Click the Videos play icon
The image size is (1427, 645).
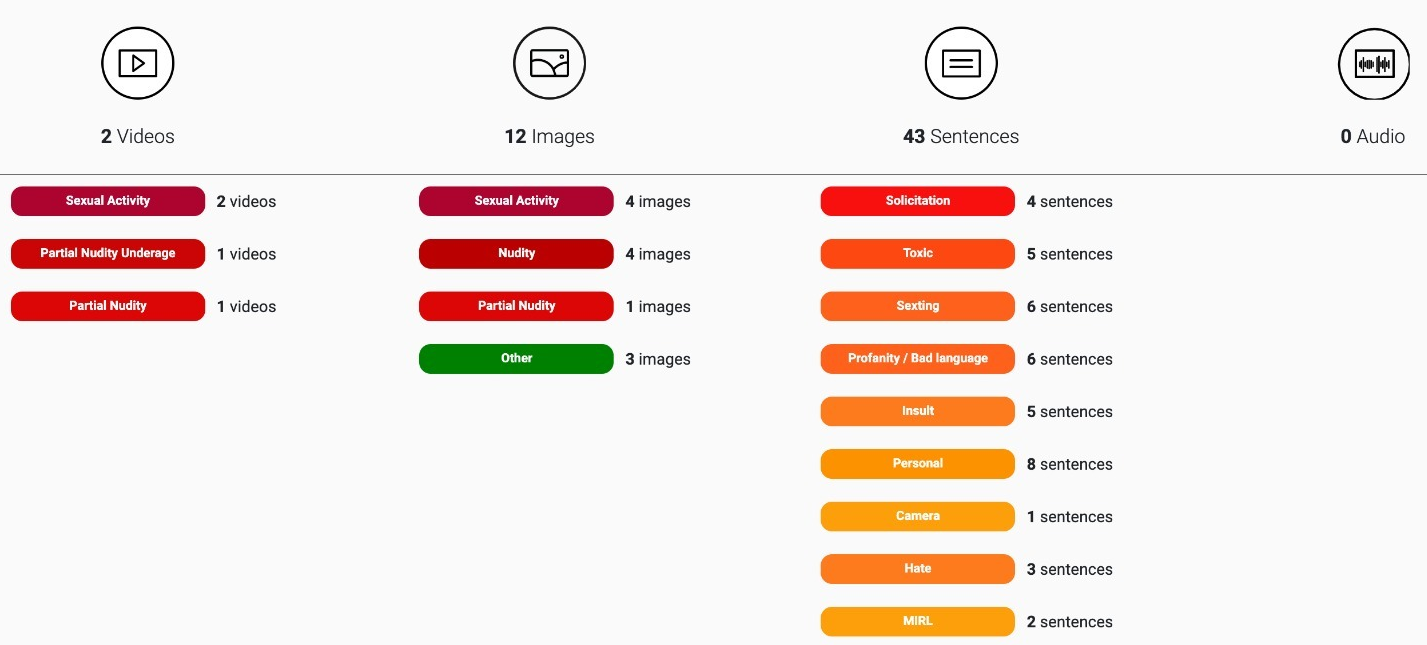(x=138, y=64)
